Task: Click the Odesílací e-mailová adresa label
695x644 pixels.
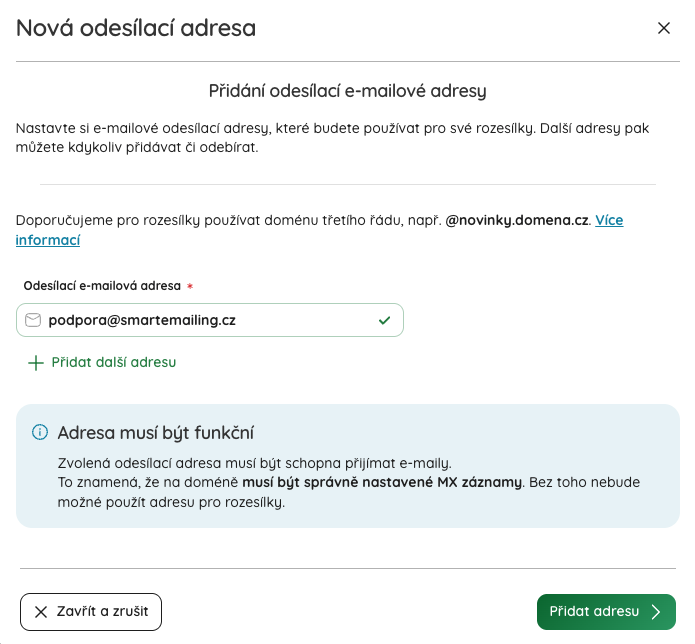Action: (x=102, y=286)
